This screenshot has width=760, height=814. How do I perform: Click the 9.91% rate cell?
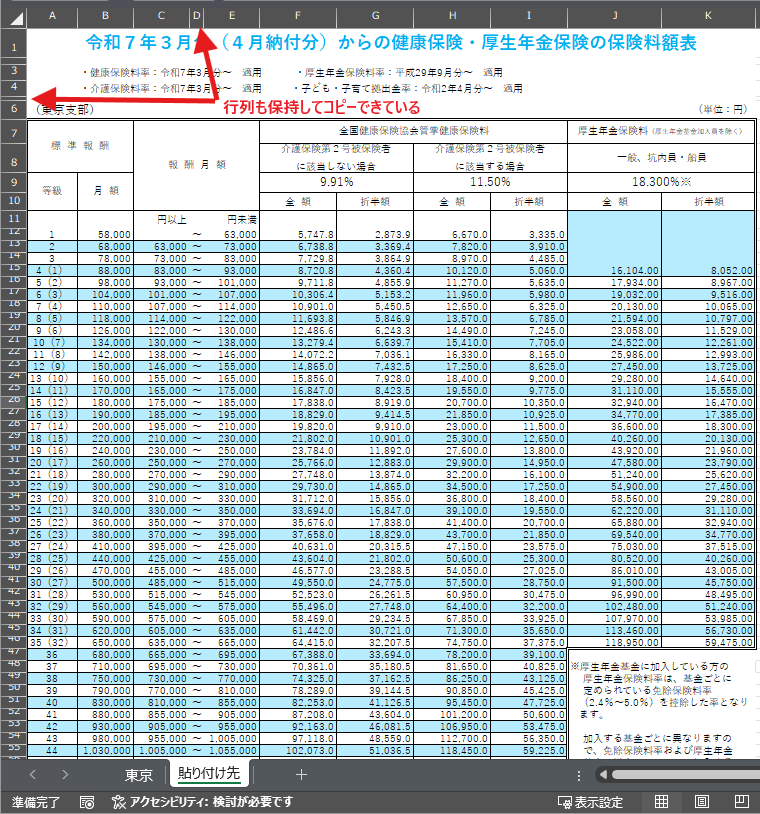click(336, 182)
